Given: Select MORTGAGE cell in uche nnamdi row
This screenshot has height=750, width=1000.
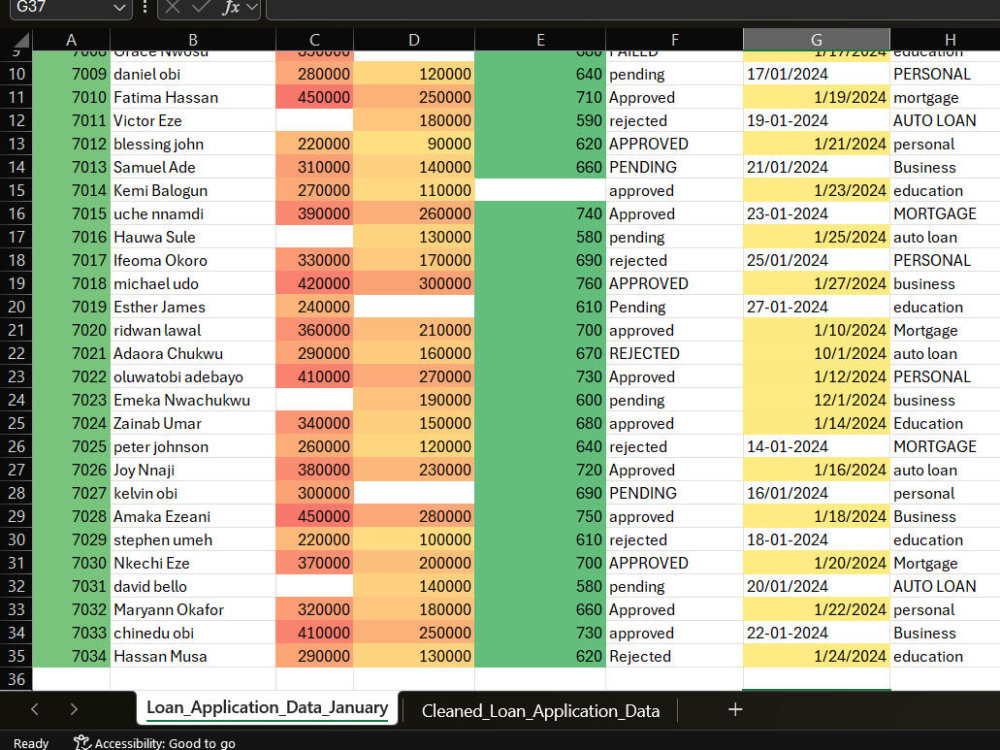Looking at the screenshot, I should click(945, 214).
